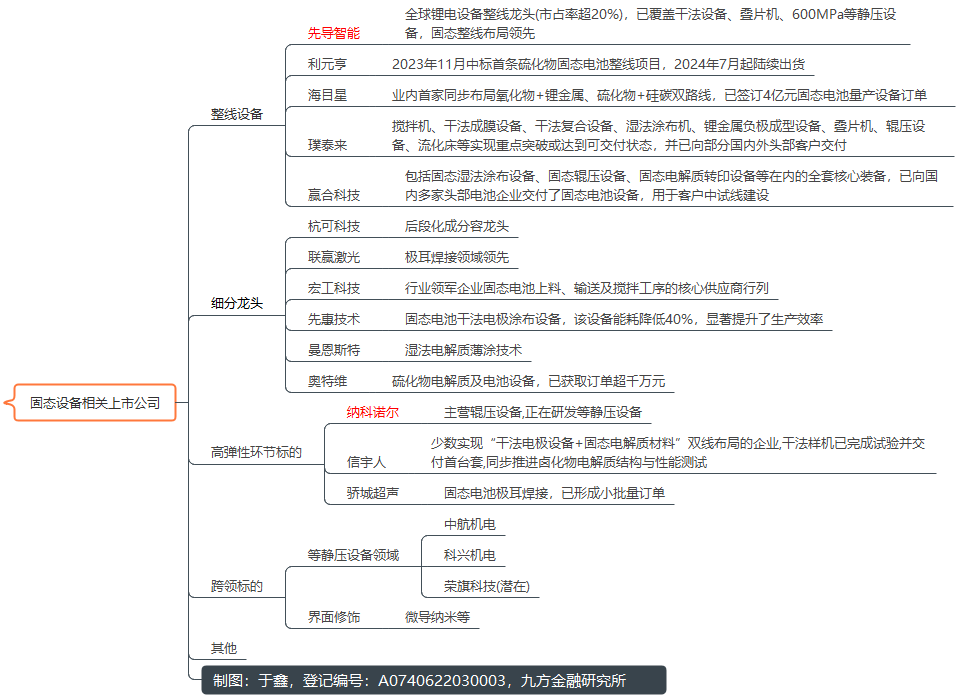
Task: Select the 等静压设备领域 sub-branch
Action: point(353,555)
